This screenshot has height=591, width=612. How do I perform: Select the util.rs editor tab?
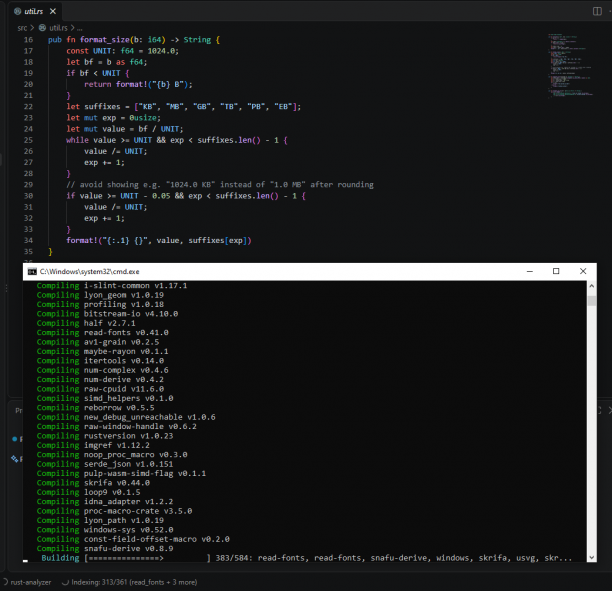[35, 11]
